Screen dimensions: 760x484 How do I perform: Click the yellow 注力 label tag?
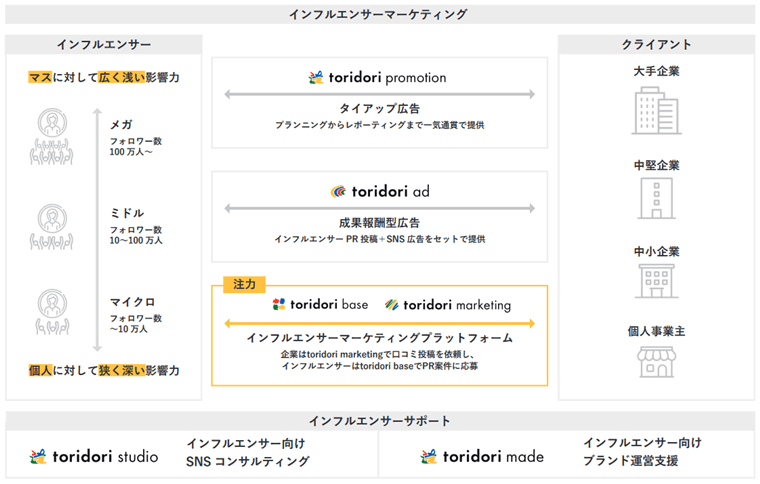coord(240,284)
